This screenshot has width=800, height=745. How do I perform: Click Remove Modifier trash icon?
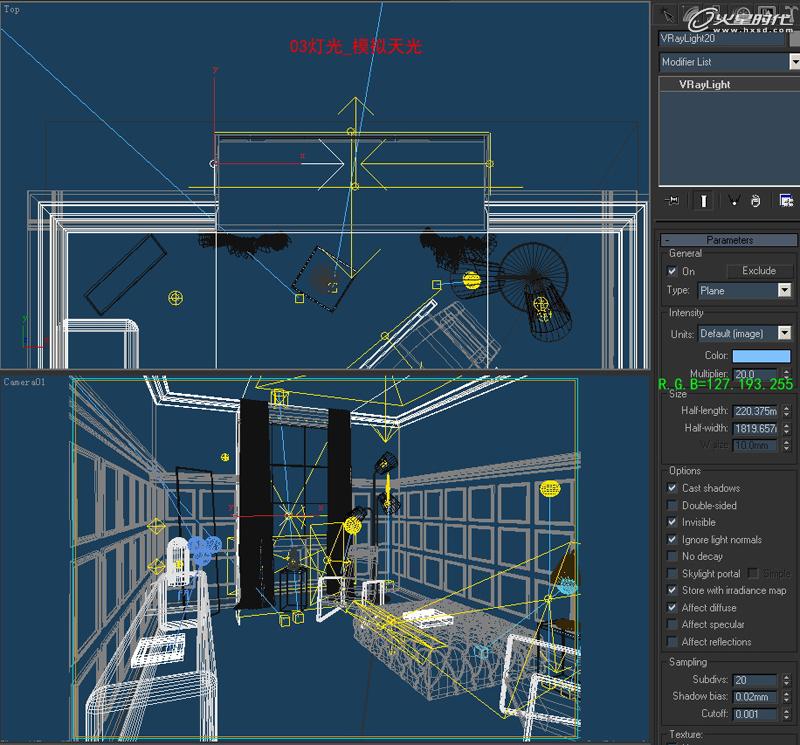(x=756, y=201)
